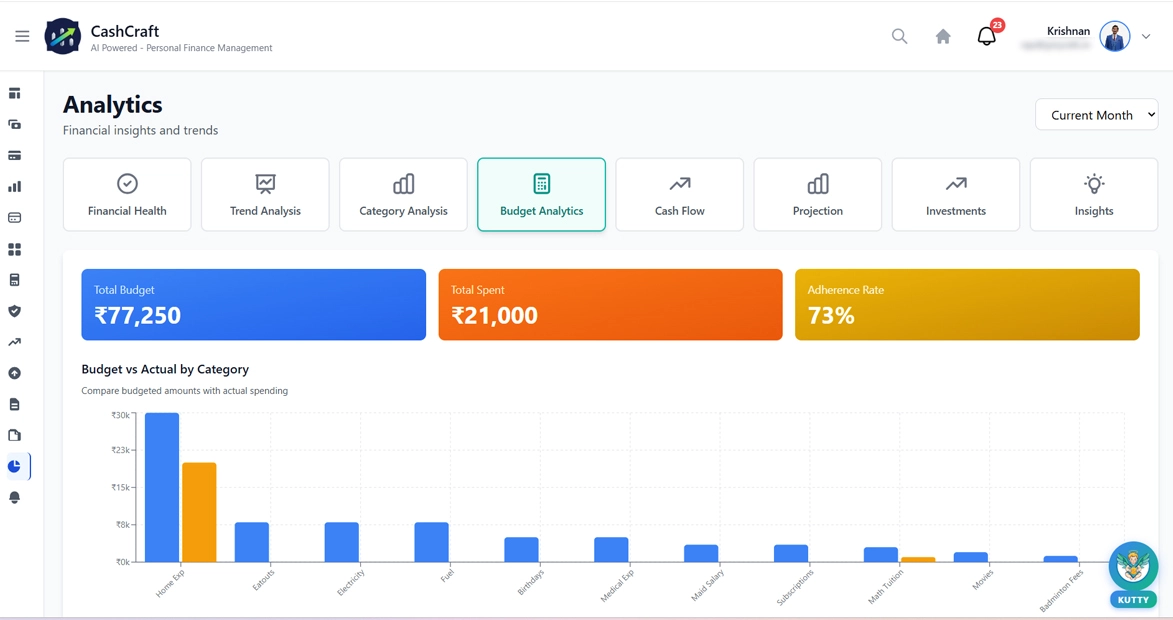
Task: Click the orange Home Exp actual bar
Action: coord(199,512)
